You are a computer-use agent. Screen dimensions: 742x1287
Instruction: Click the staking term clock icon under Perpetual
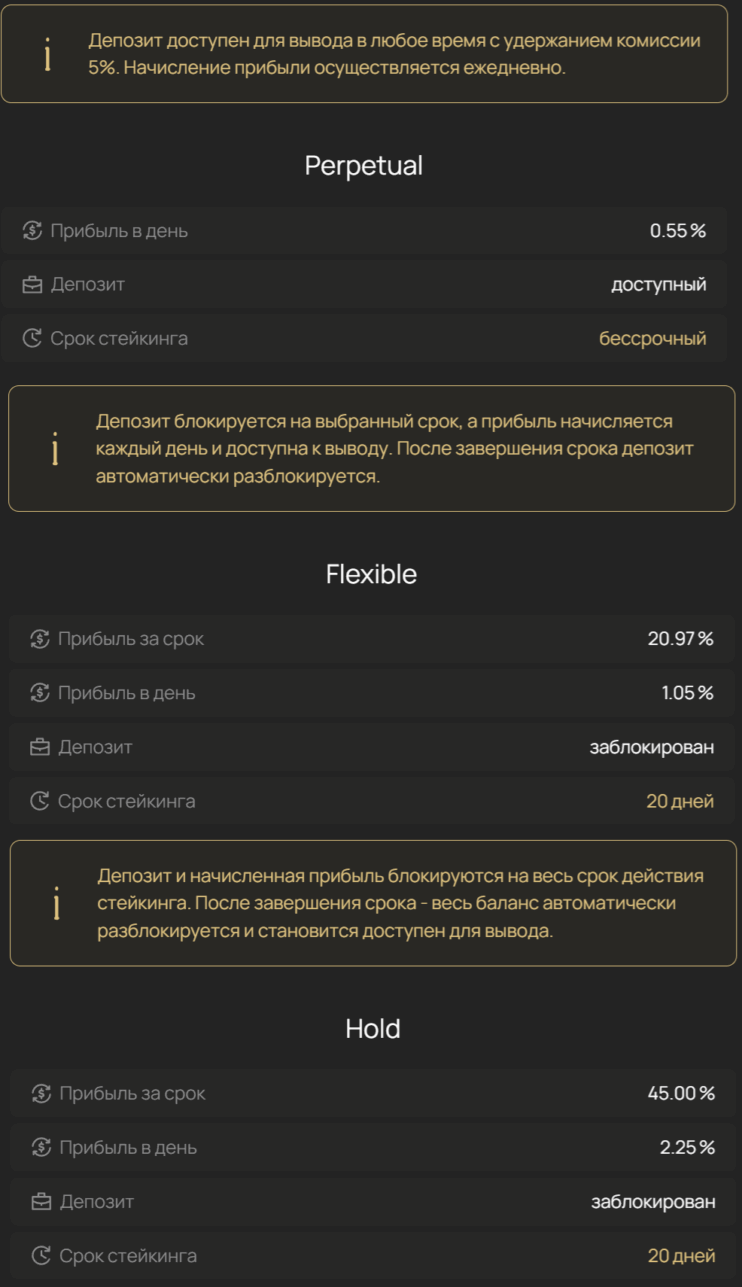tap(32, 338)
